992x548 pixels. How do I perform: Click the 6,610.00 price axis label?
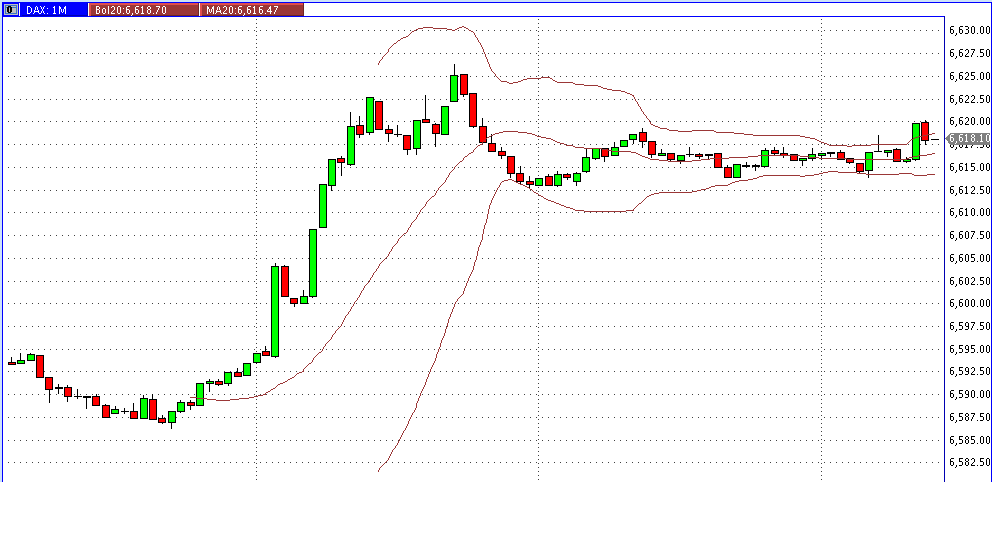click(x=969, y=213)
